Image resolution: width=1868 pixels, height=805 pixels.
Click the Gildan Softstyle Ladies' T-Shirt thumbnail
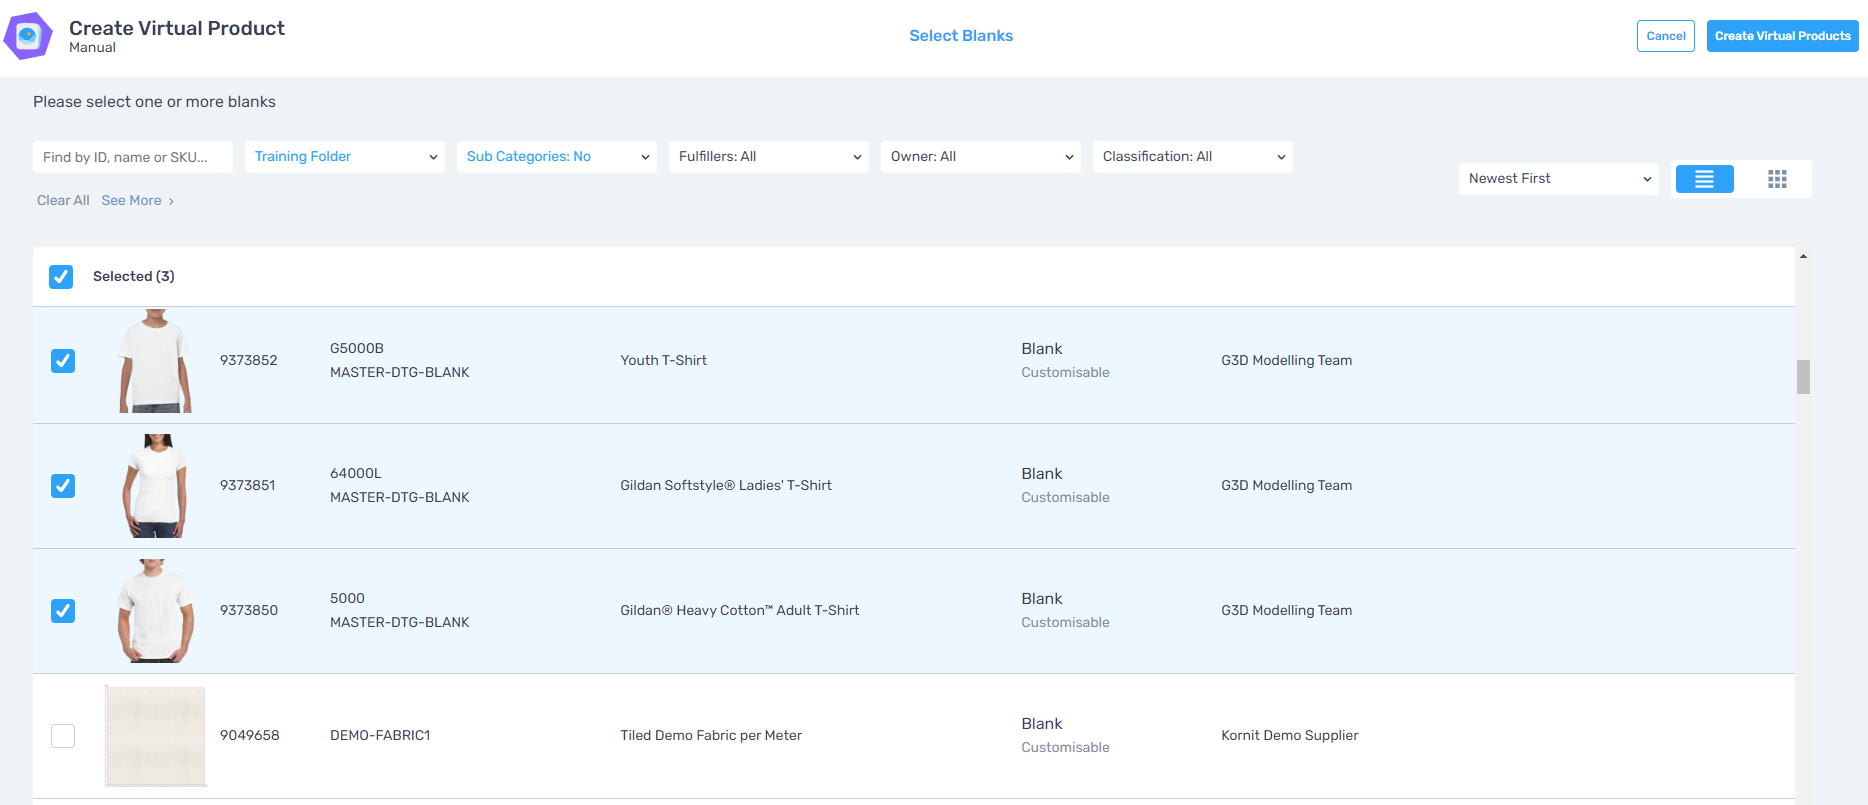pos(155,486)
